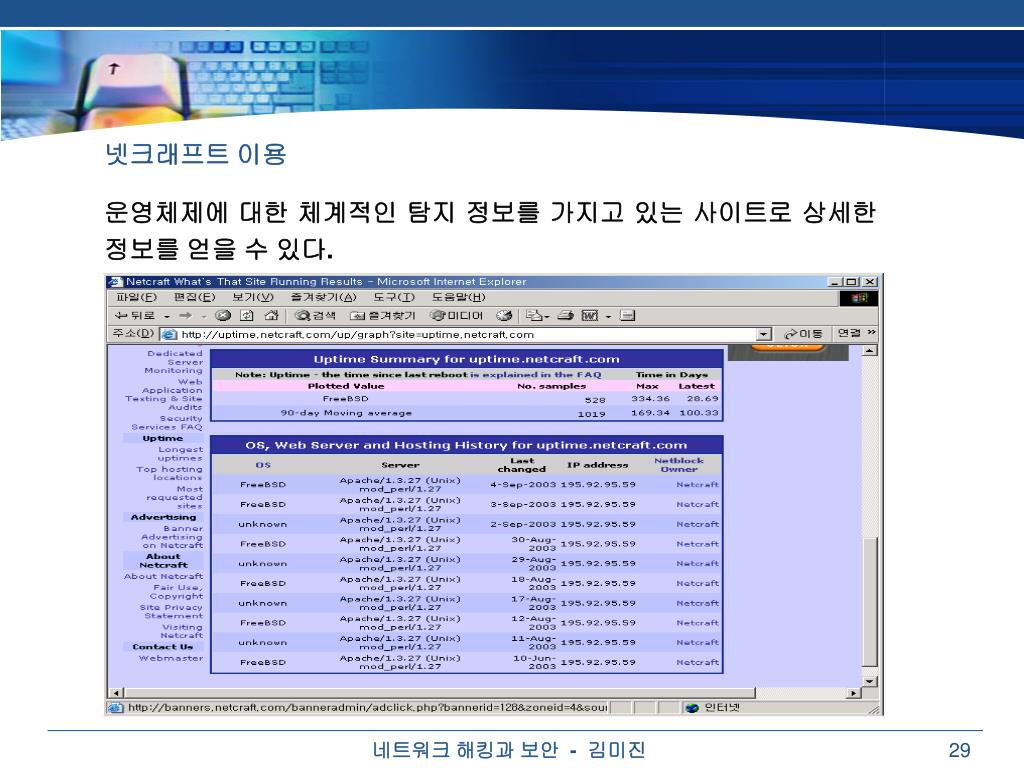Click the Forward arrow in IE toolbar

185,315
